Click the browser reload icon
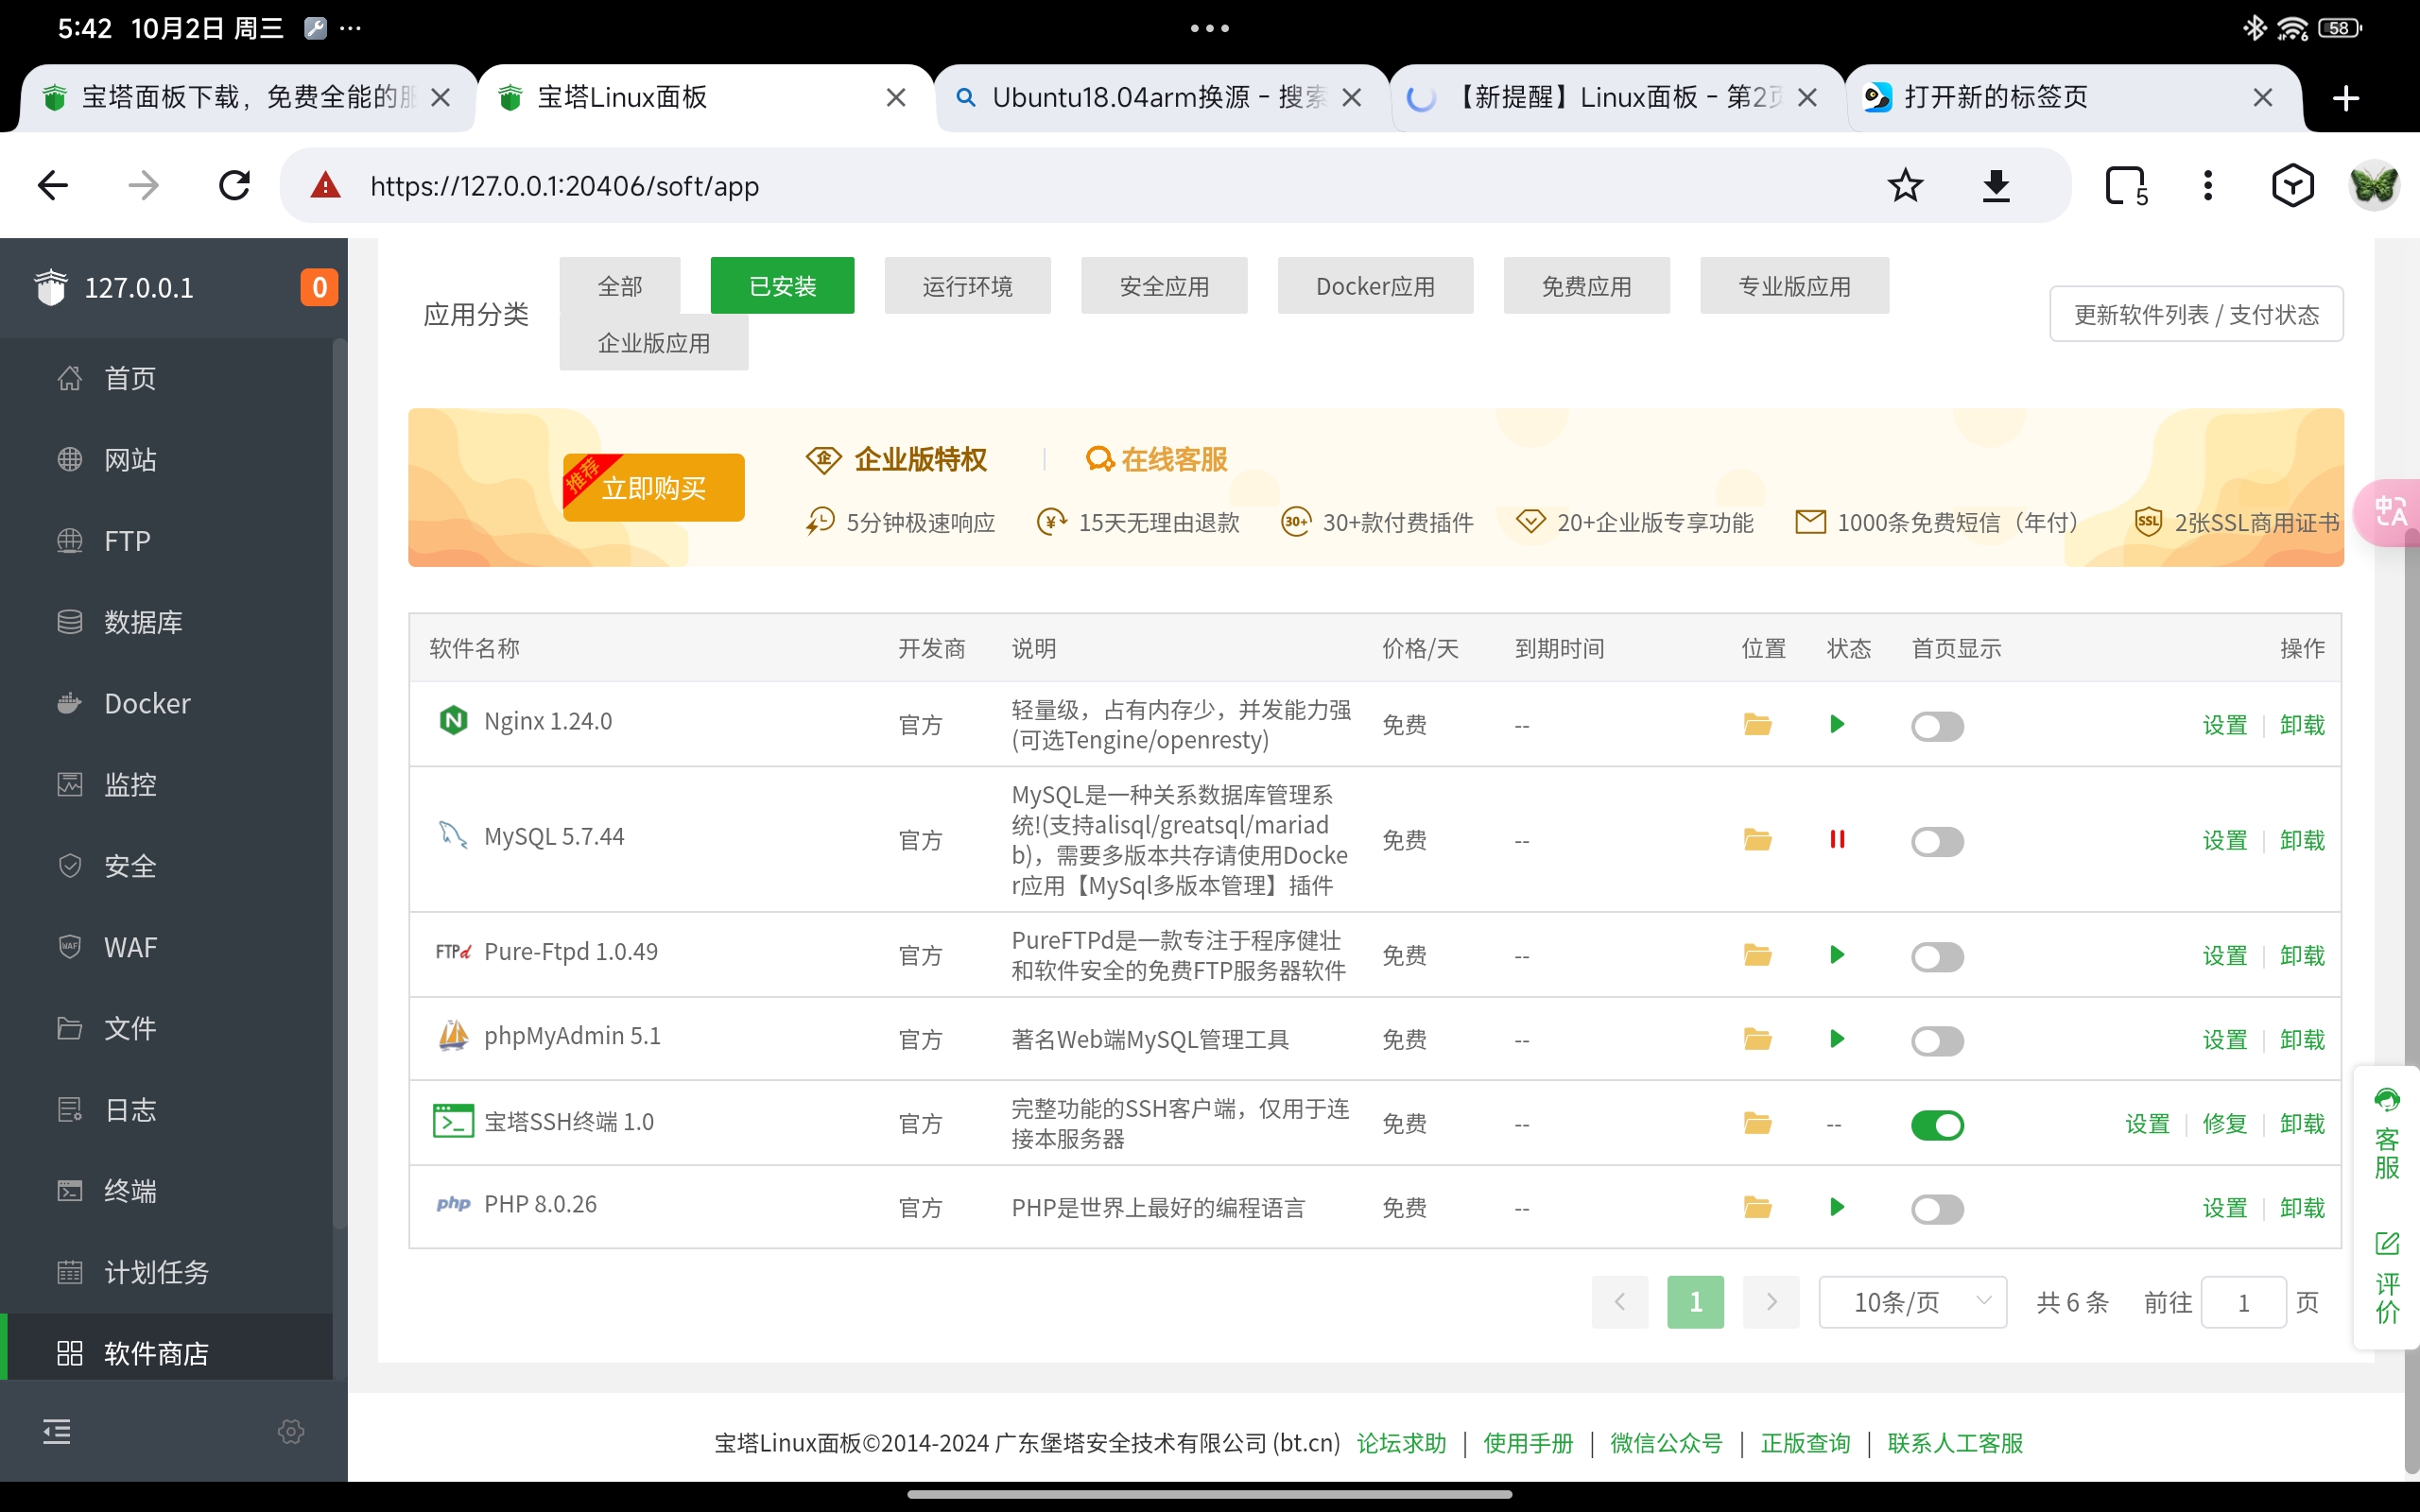The height and width of the screenshot is (1512, 2420). tap(235, 185)
